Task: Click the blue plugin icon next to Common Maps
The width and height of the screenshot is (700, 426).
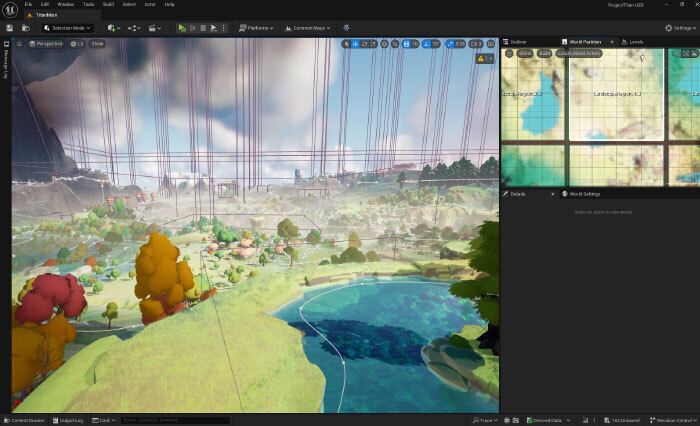Action: tap(346, 28)
